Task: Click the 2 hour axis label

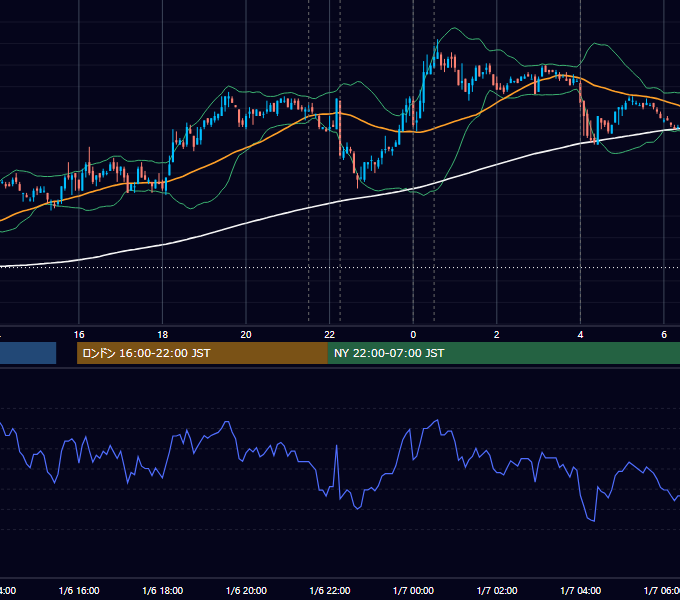Action: pos(497,334)
